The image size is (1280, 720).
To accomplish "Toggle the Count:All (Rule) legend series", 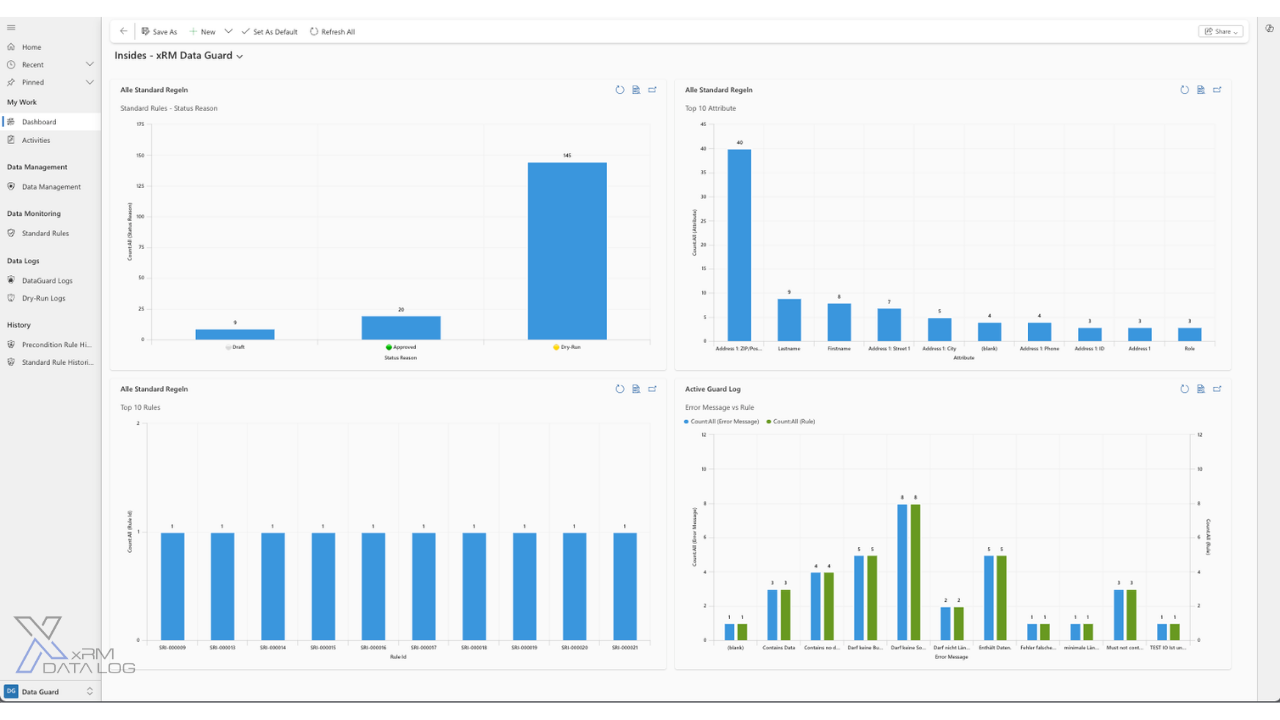I will [792, 422].
